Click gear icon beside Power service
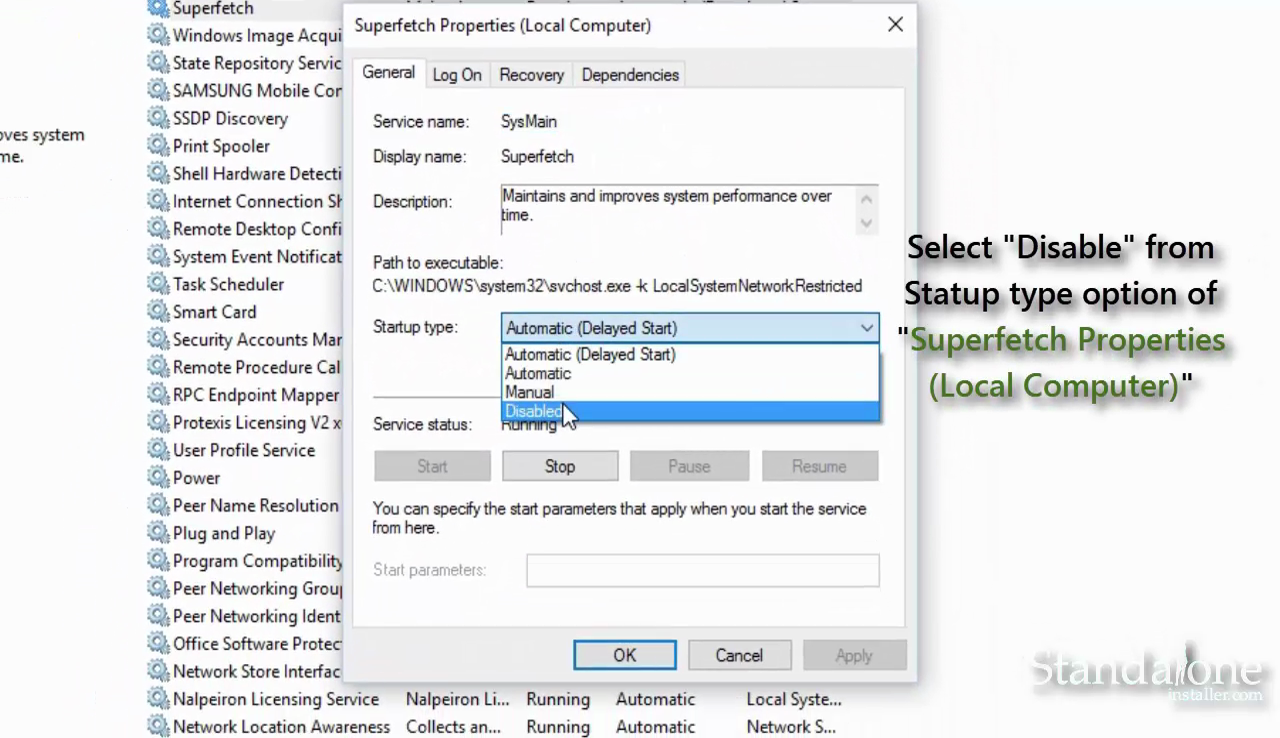Image resolution: width=1280 pixels, height=738 pixels. pos(158,478)
